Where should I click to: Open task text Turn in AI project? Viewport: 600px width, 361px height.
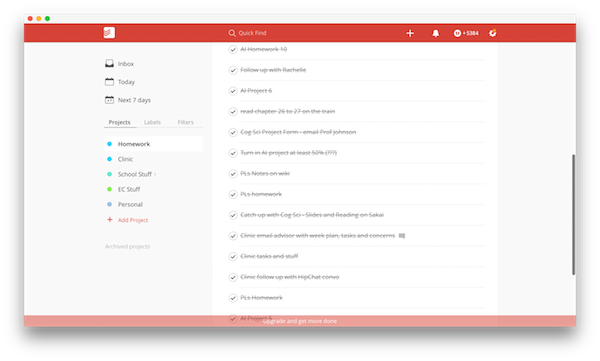tap(289, 153)
